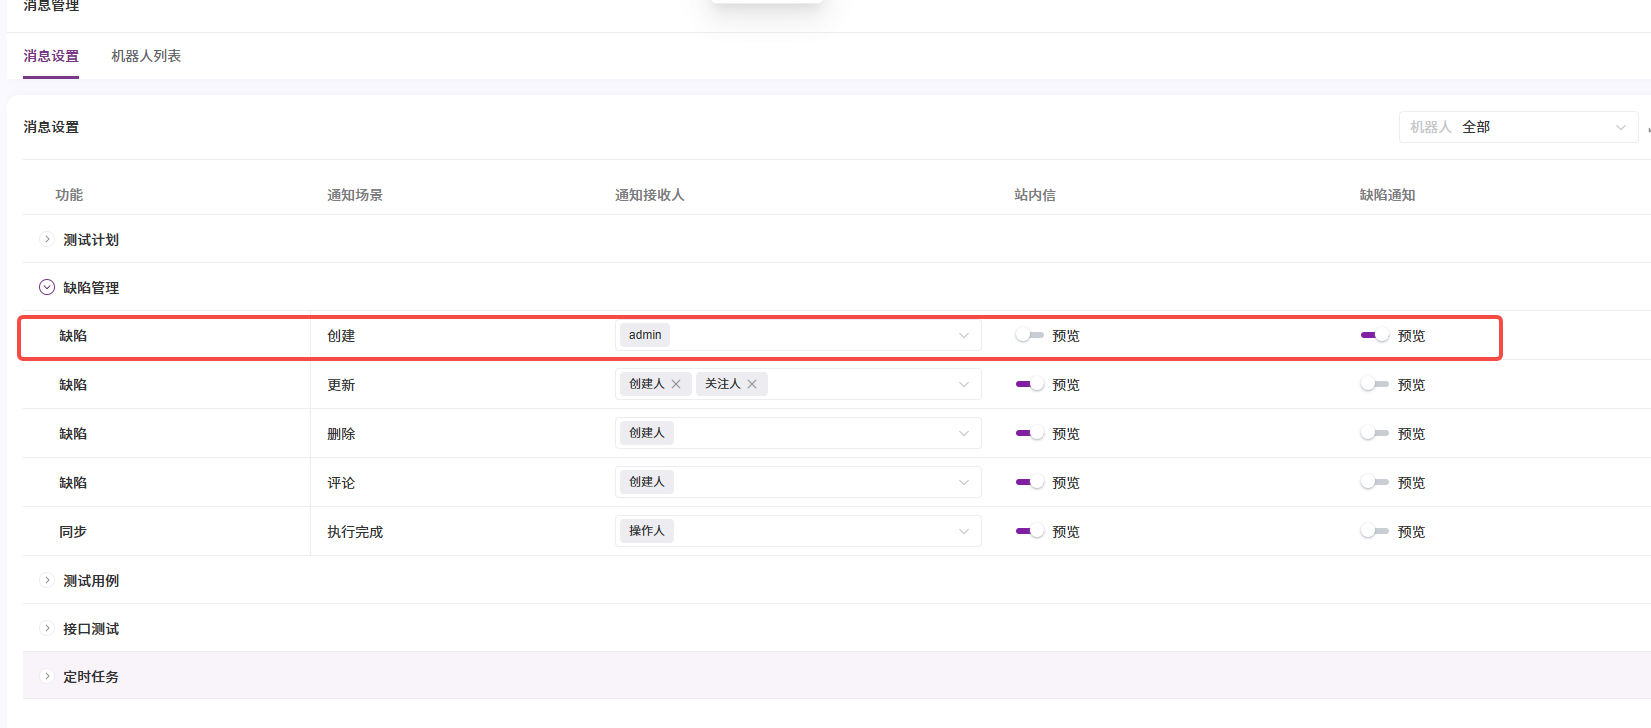Enable 站内信 toggle for 缺陷 创建 row
Image resolution: width=1651 pixels, height=728 pixels.
point(1029,336)
